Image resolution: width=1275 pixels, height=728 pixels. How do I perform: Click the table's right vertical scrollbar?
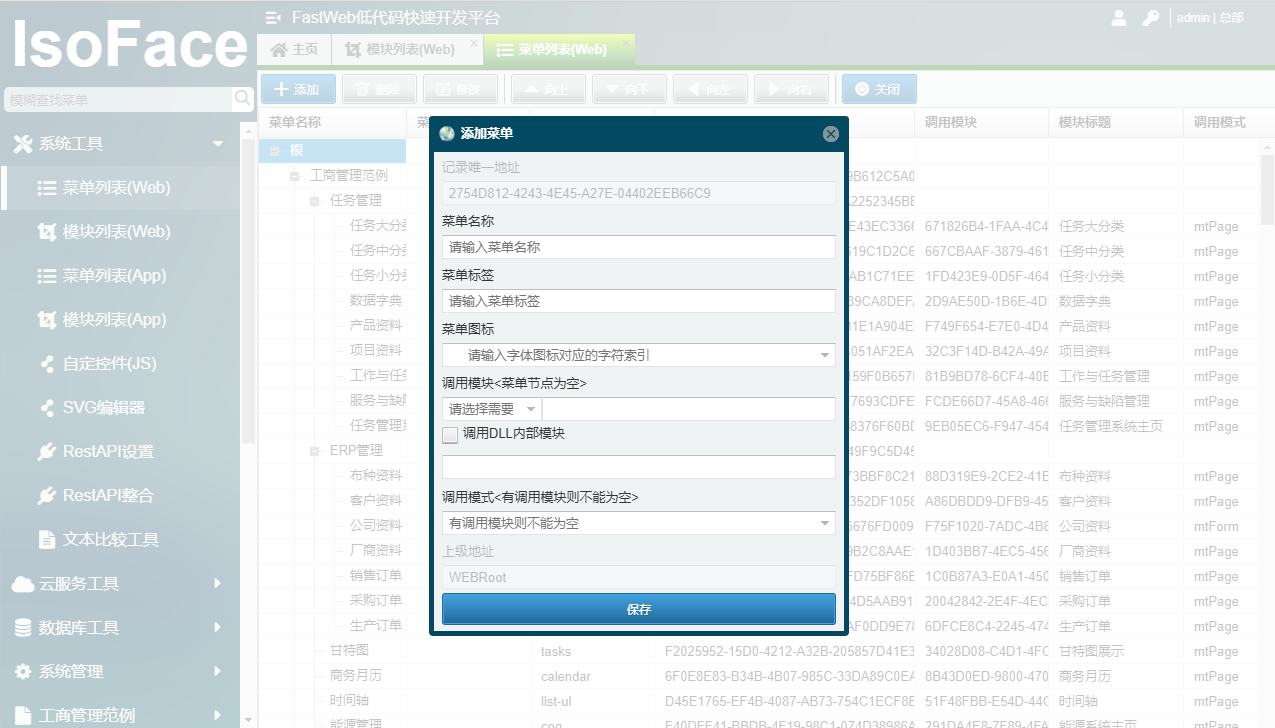[x=1267, y=190]
